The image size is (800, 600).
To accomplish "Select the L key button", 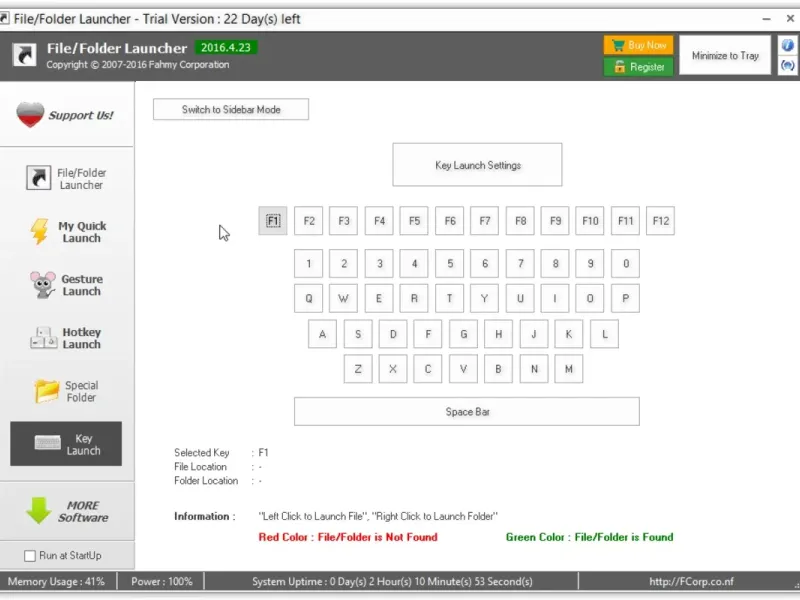I will [604, 334].
